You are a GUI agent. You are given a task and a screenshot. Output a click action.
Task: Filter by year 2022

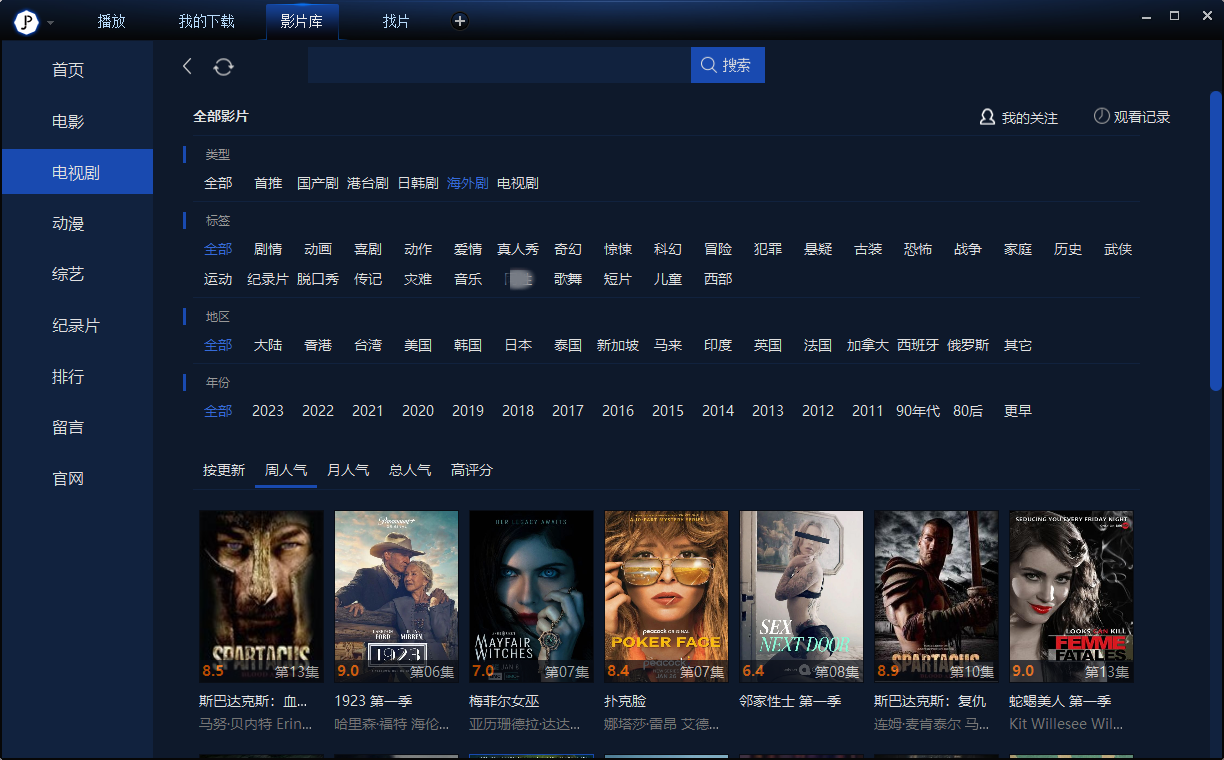click(318, 411)
